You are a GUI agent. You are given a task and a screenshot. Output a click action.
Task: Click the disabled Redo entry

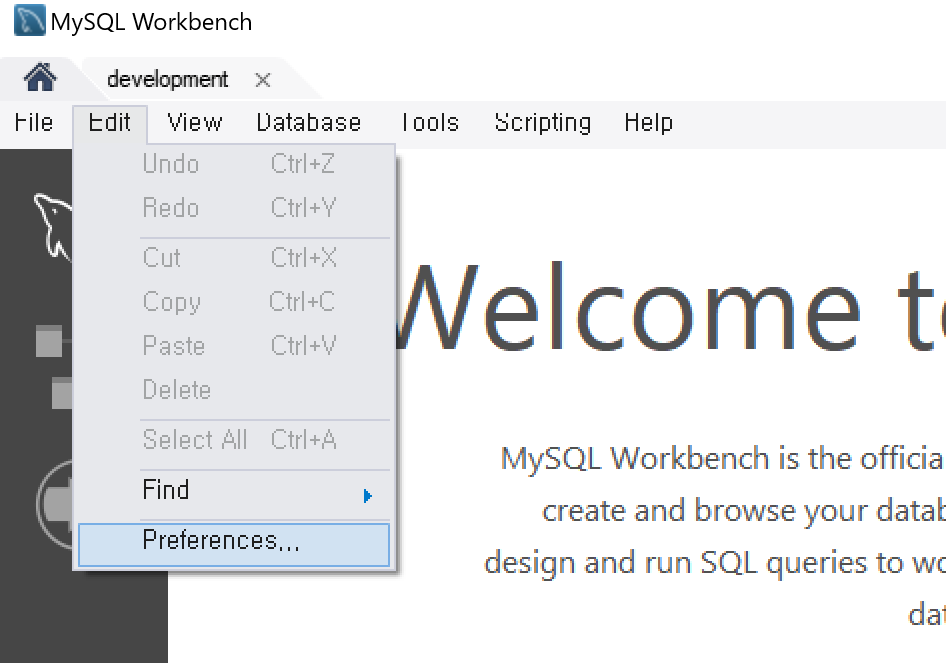tap(234, 208)
